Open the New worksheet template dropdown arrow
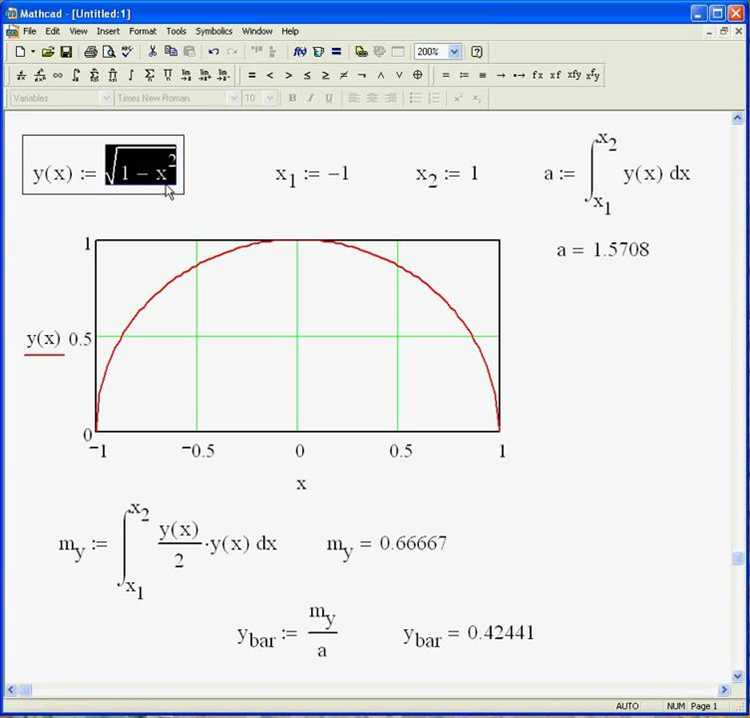Screen dimensions: 750x718 (x=33, y=52)
